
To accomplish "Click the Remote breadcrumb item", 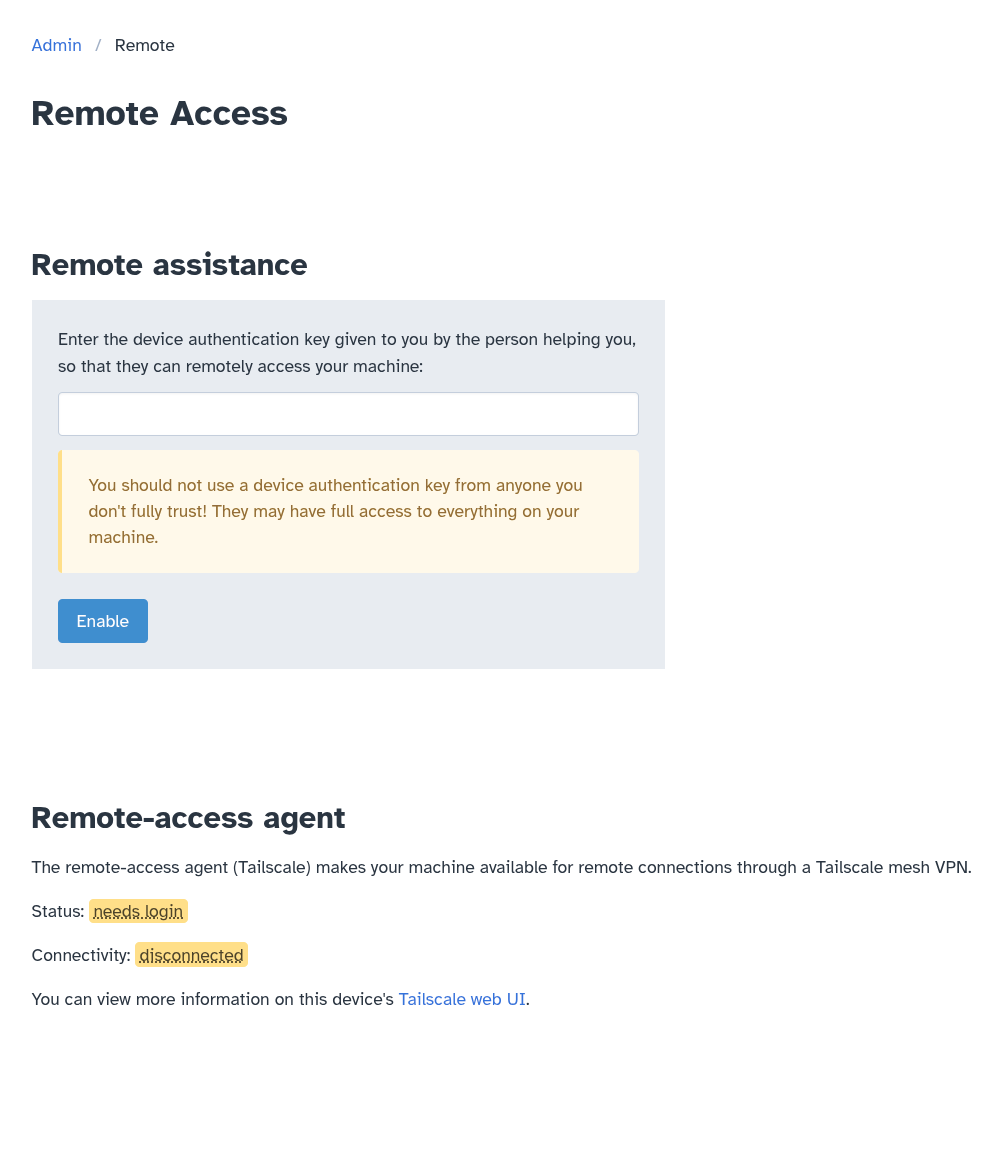I will pyautogui.click(x=144, y=45).
